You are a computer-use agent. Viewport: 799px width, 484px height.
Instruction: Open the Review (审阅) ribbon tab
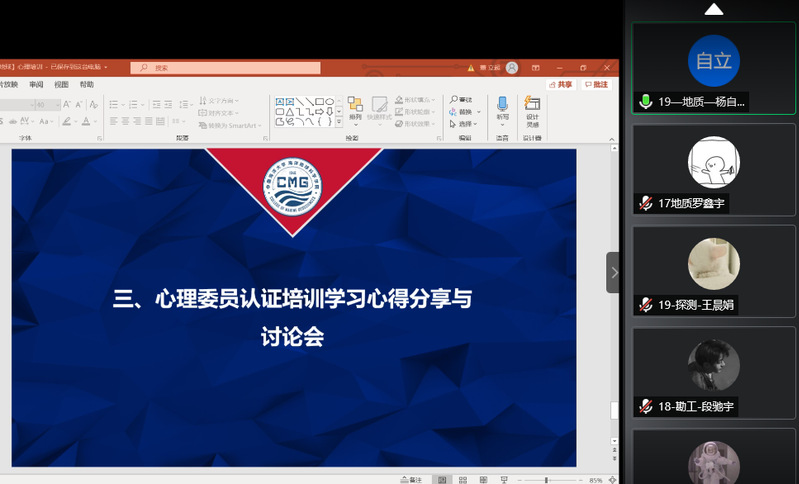pos(36,85)
